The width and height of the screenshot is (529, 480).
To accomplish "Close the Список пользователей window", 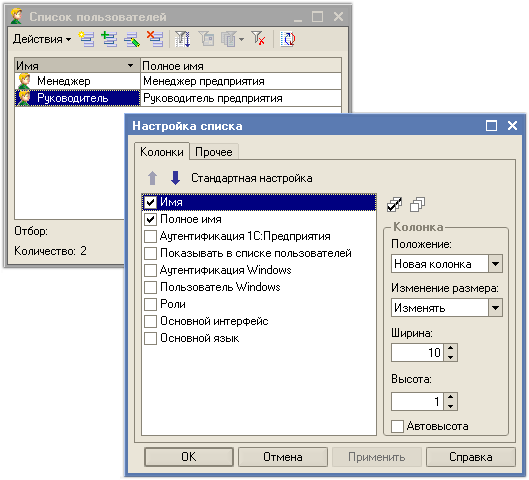I will point(338,17).
